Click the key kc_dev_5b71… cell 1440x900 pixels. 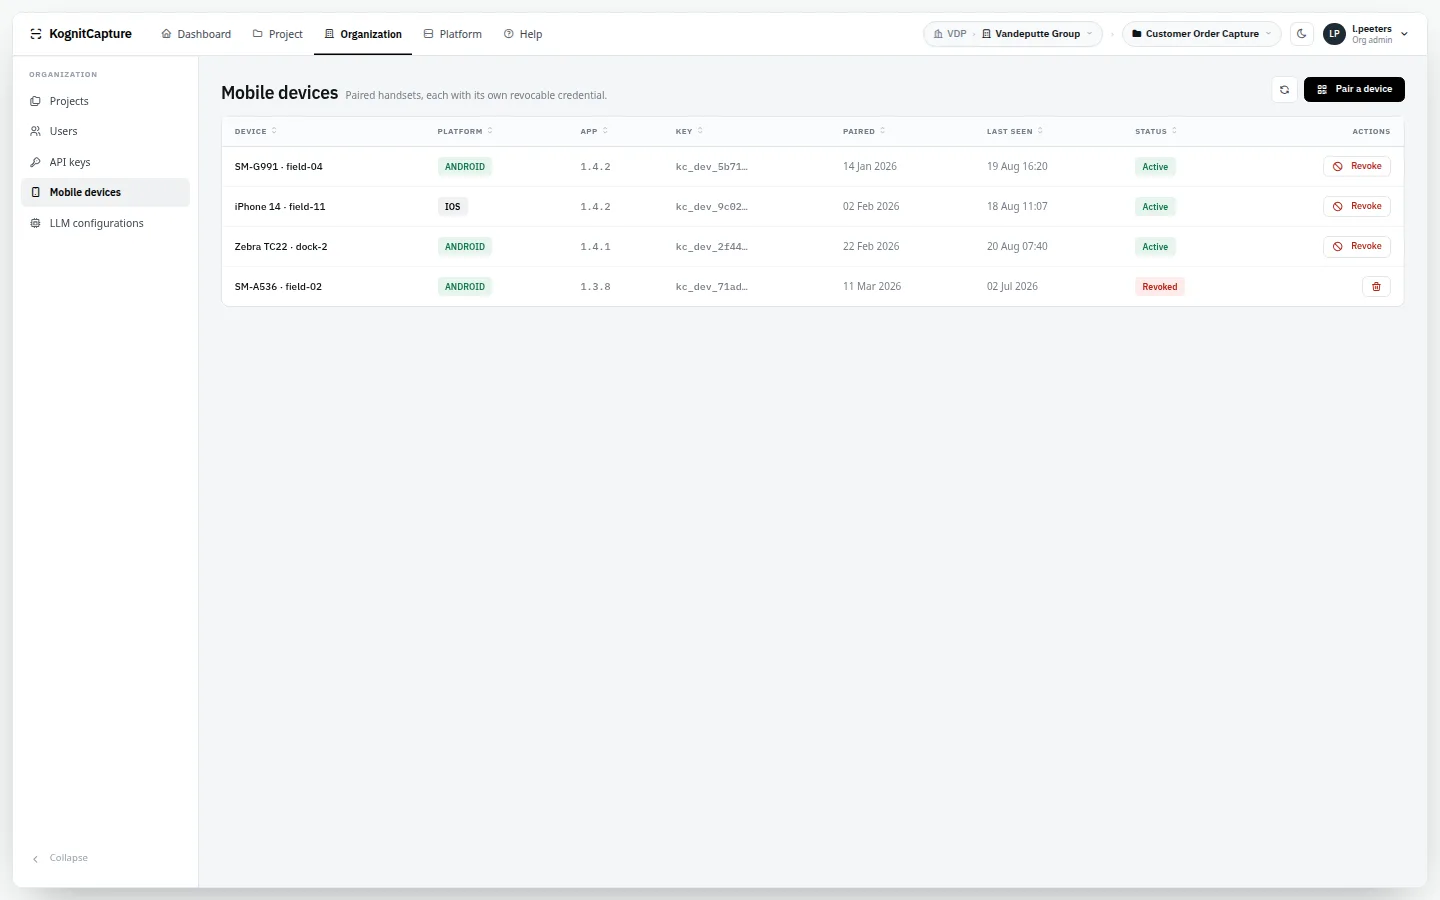712,167
